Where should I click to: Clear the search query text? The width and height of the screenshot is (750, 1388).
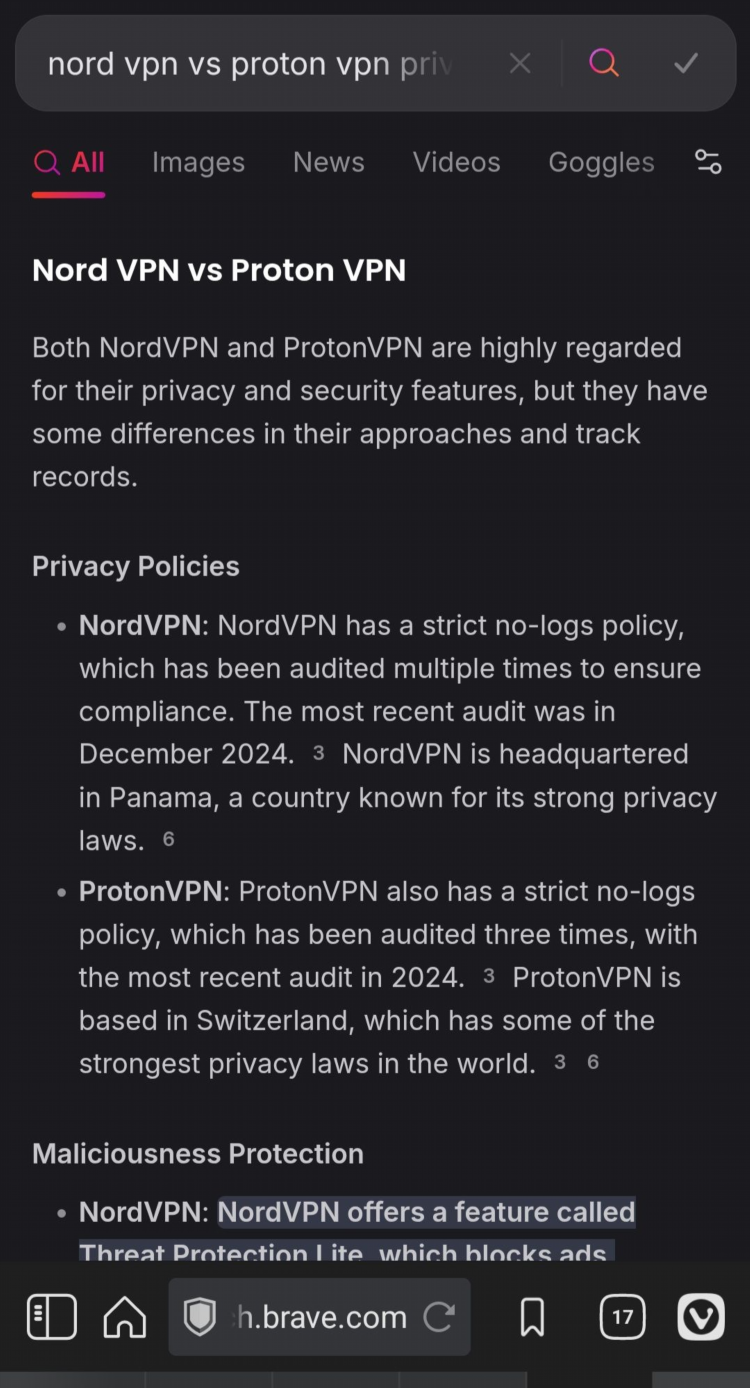[520, 64]
